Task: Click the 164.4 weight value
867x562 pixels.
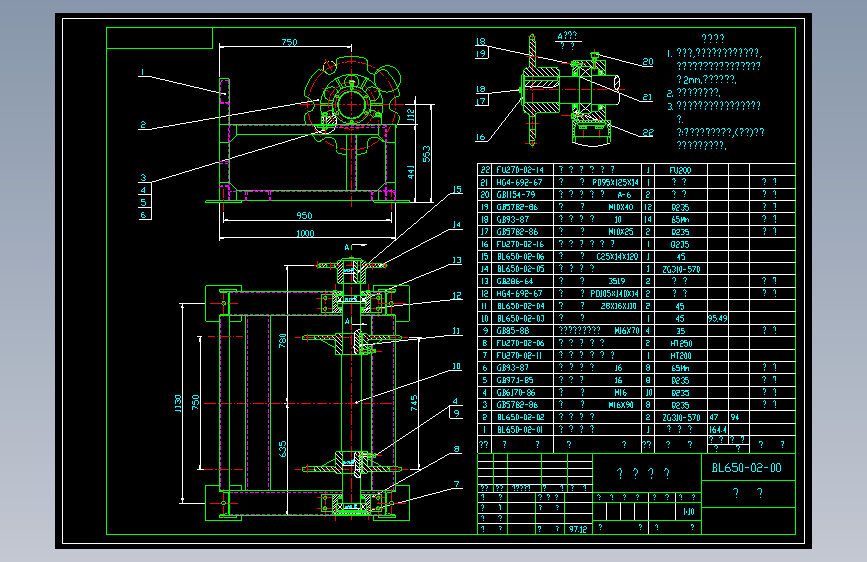Action: pos(718,430)
